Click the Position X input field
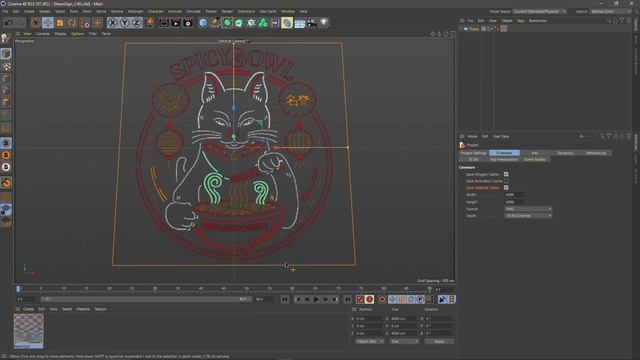The height and width of the screenshot is (360, 640). (369, 319)
